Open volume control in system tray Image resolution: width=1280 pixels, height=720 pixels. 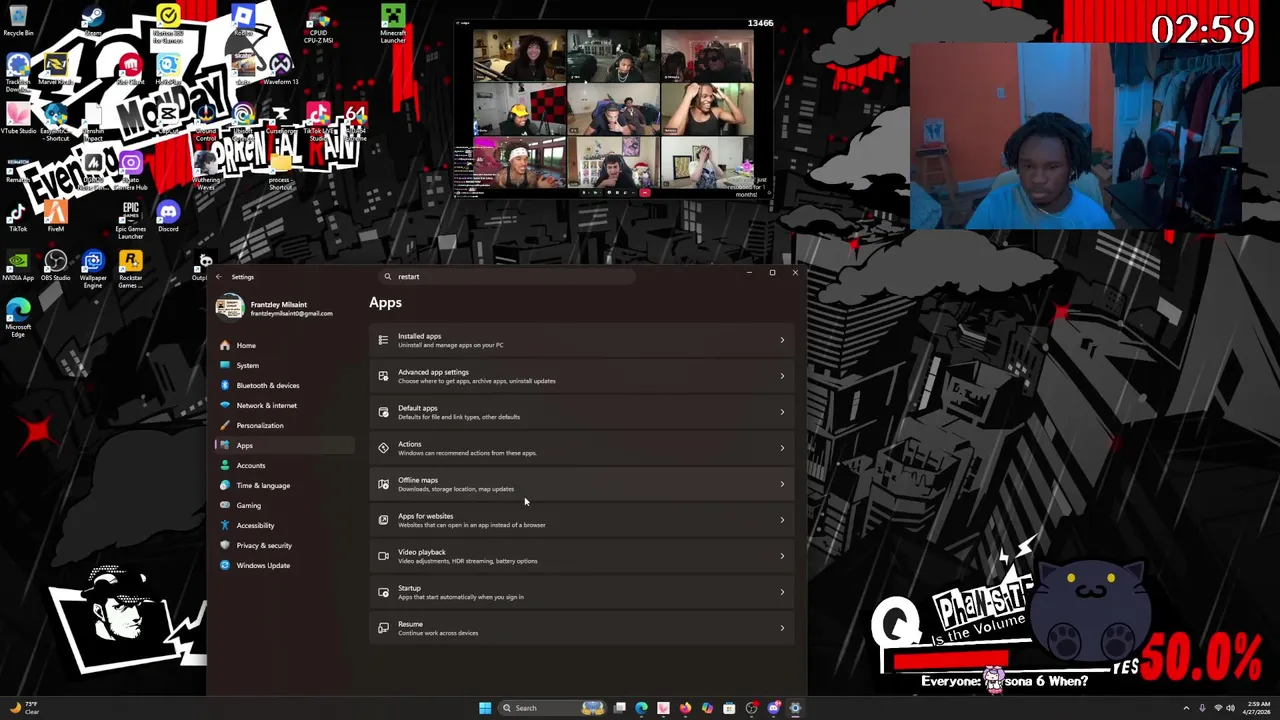(1230, 708)
